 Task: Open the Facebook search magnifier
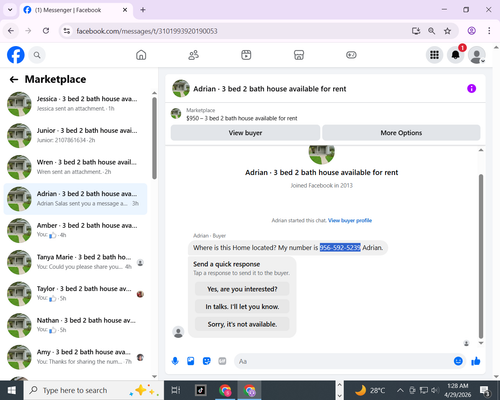[37, 55]
